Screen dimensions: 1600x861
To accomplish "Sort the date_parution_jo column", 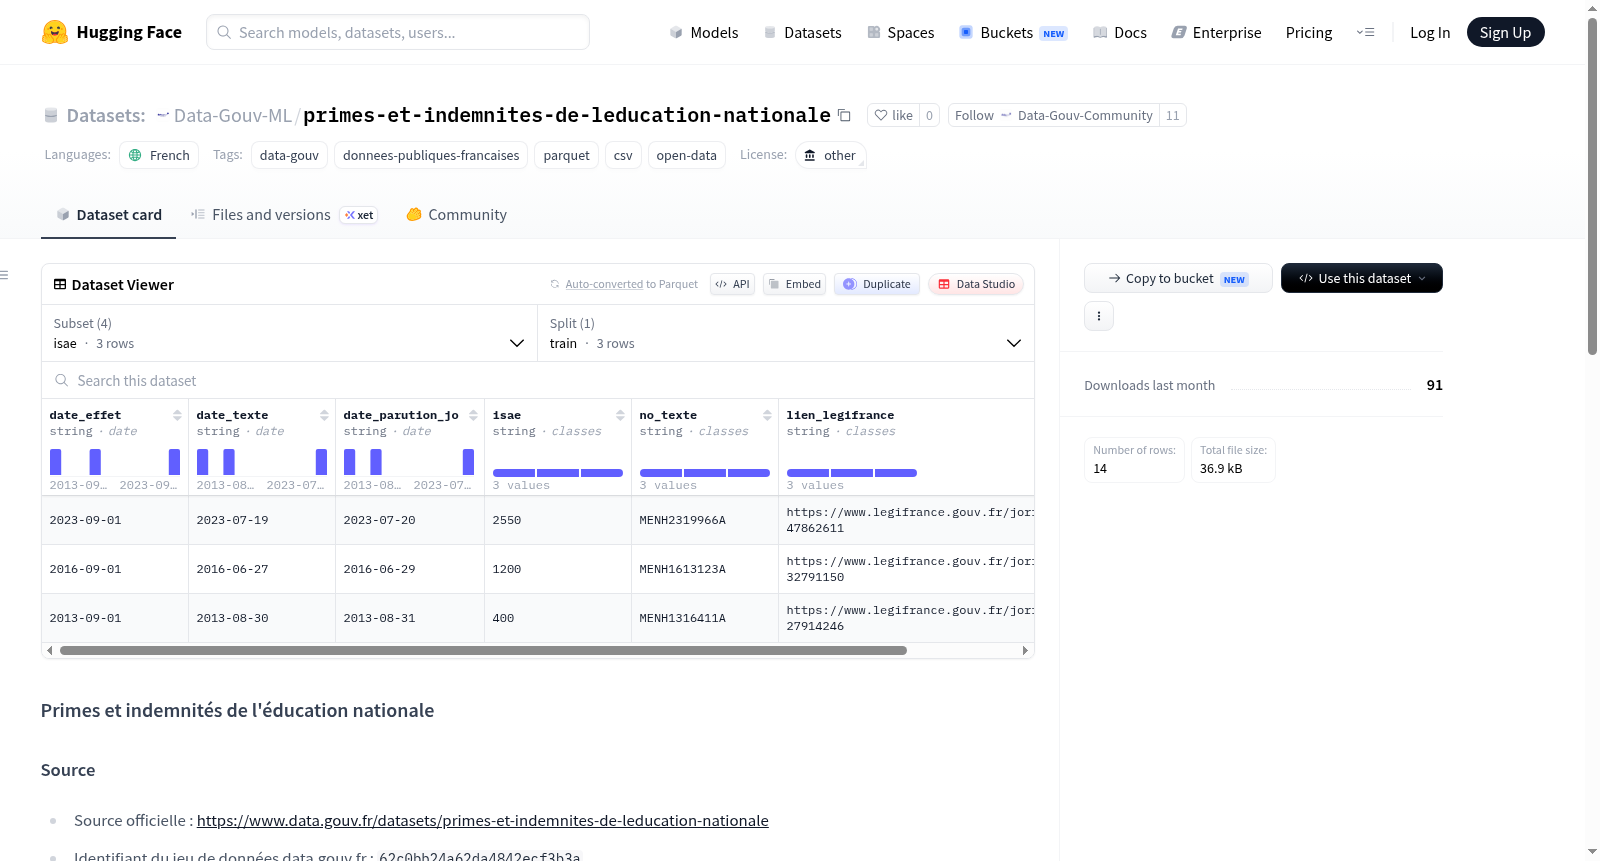I will click(x=473, y=415).
